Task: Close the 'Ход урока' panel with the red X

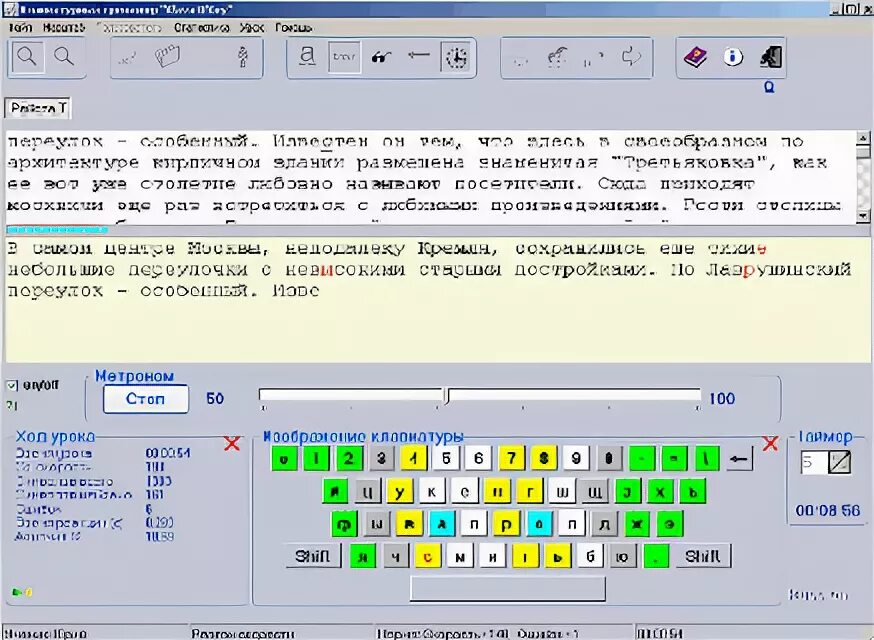Action: tap(233, 444)
